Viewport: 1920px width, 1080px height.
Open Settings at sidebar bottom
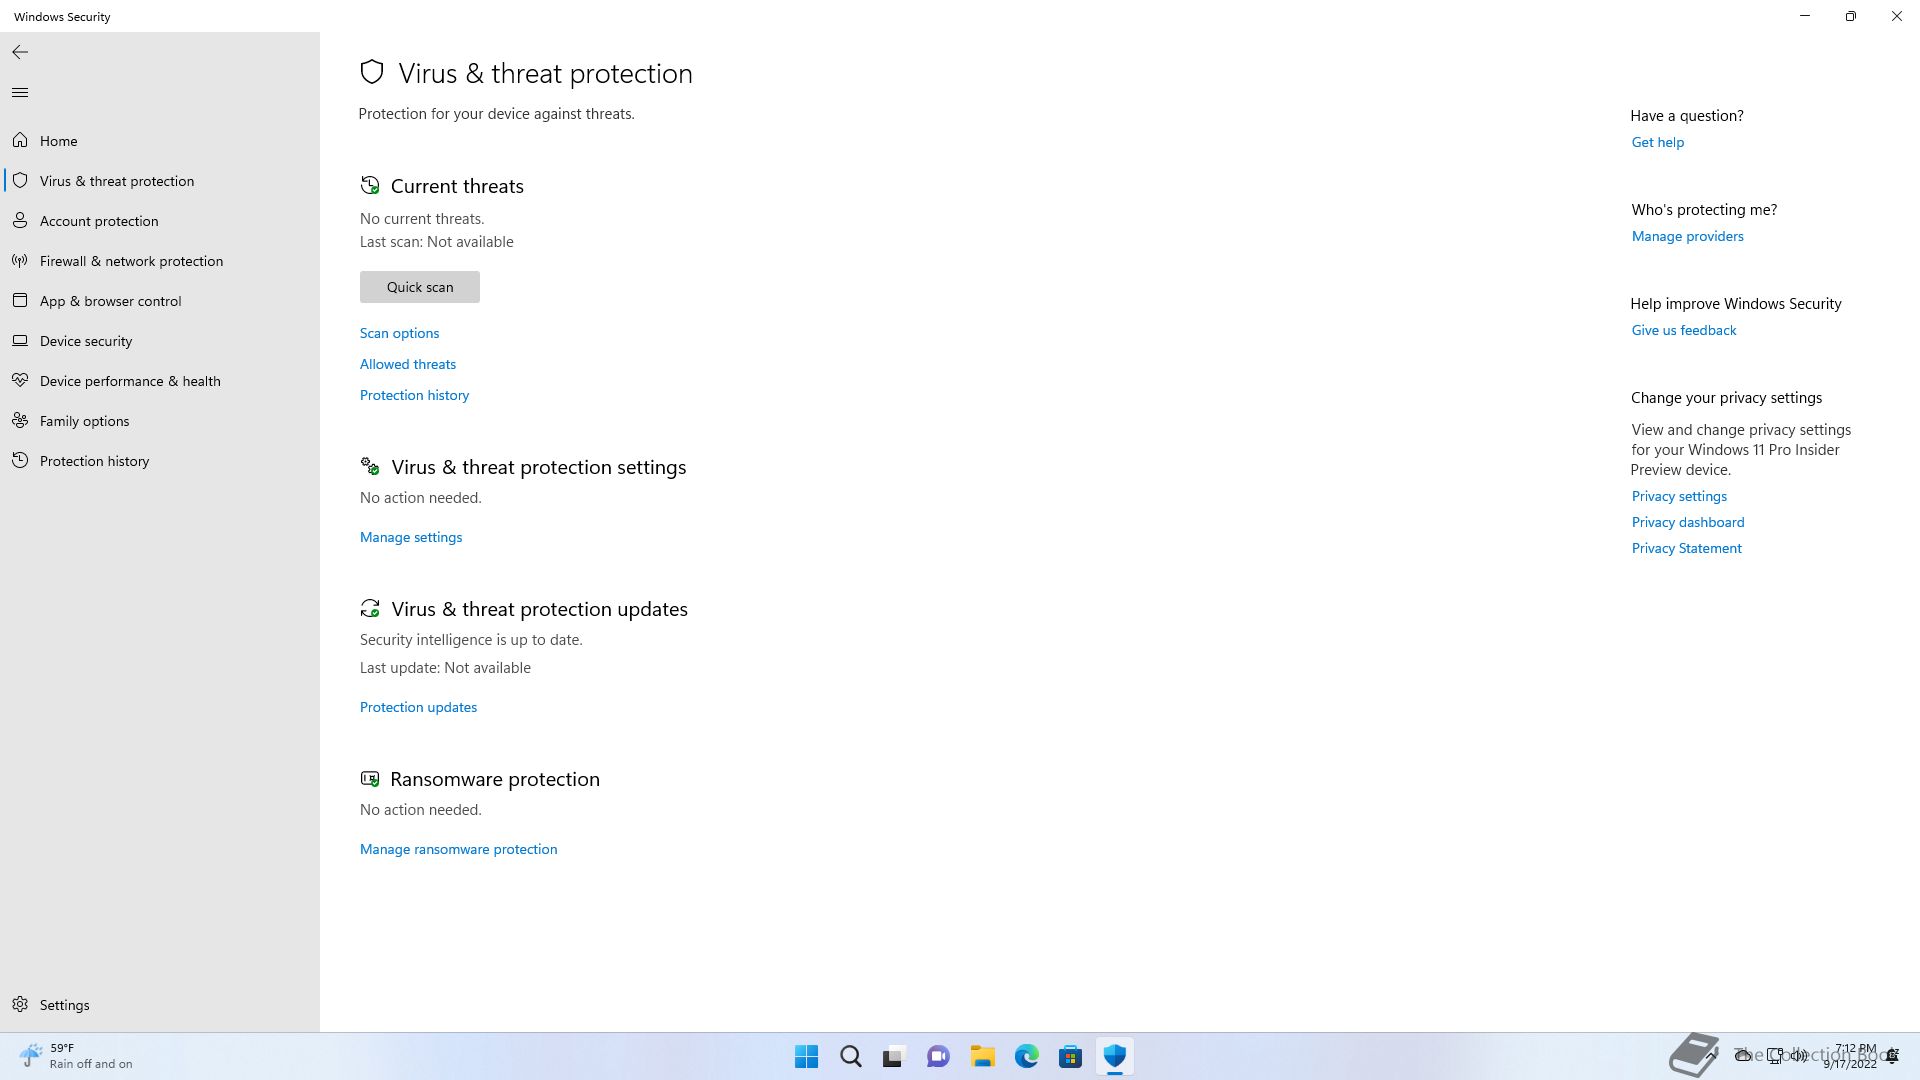[160, 1005]
